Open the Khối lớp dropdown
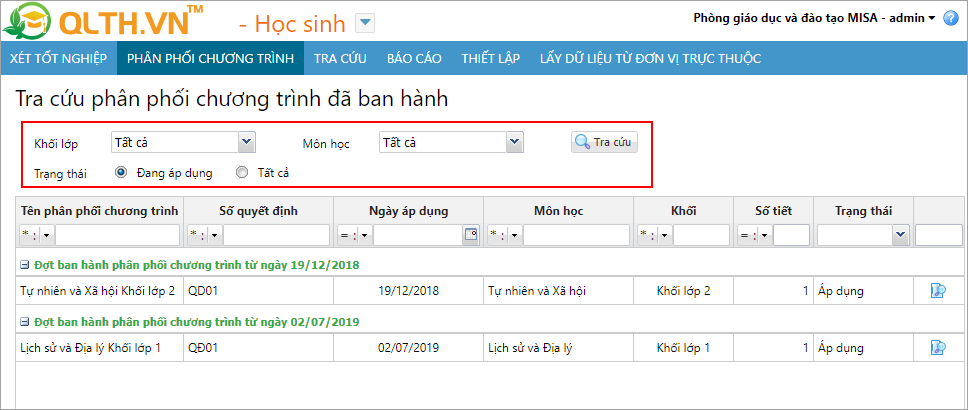The image size is (968, 410). coord(246,142)
